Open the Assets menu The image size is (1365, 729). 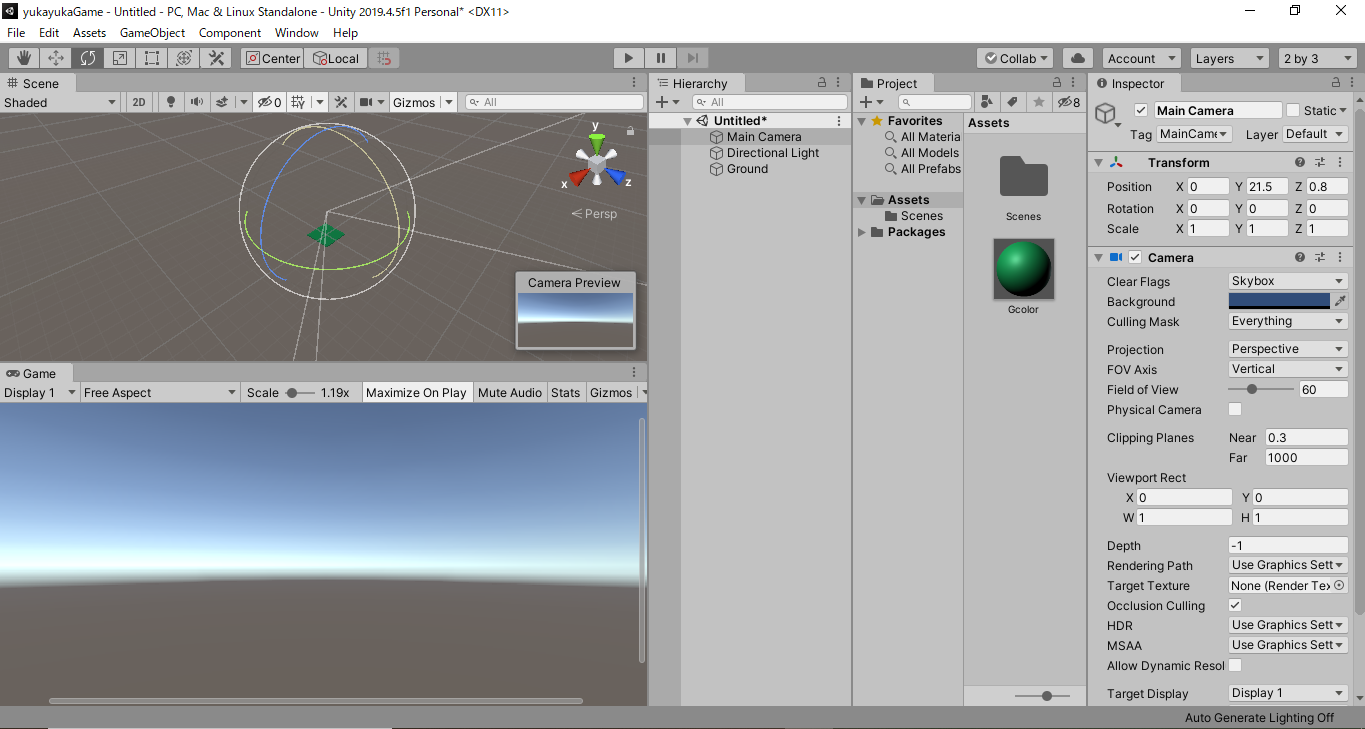[89, 33]
